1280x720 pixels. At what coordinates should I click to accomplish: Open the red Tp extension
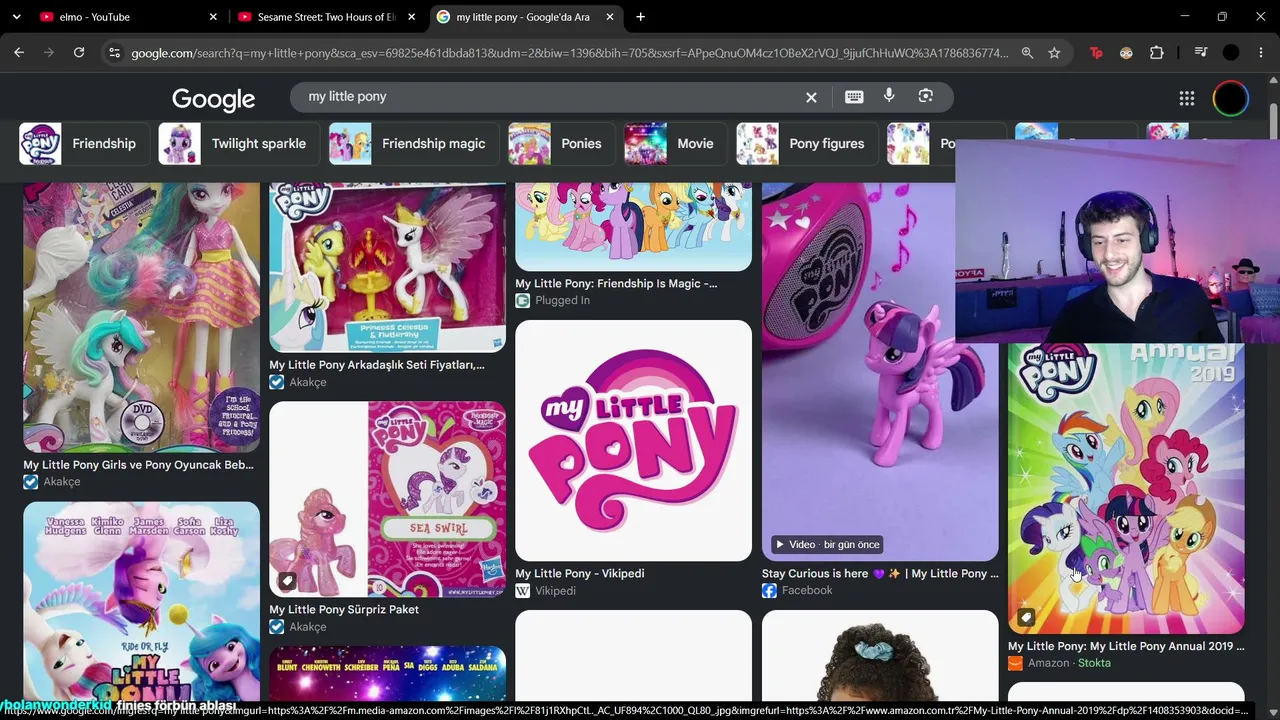coord(1096,53)
